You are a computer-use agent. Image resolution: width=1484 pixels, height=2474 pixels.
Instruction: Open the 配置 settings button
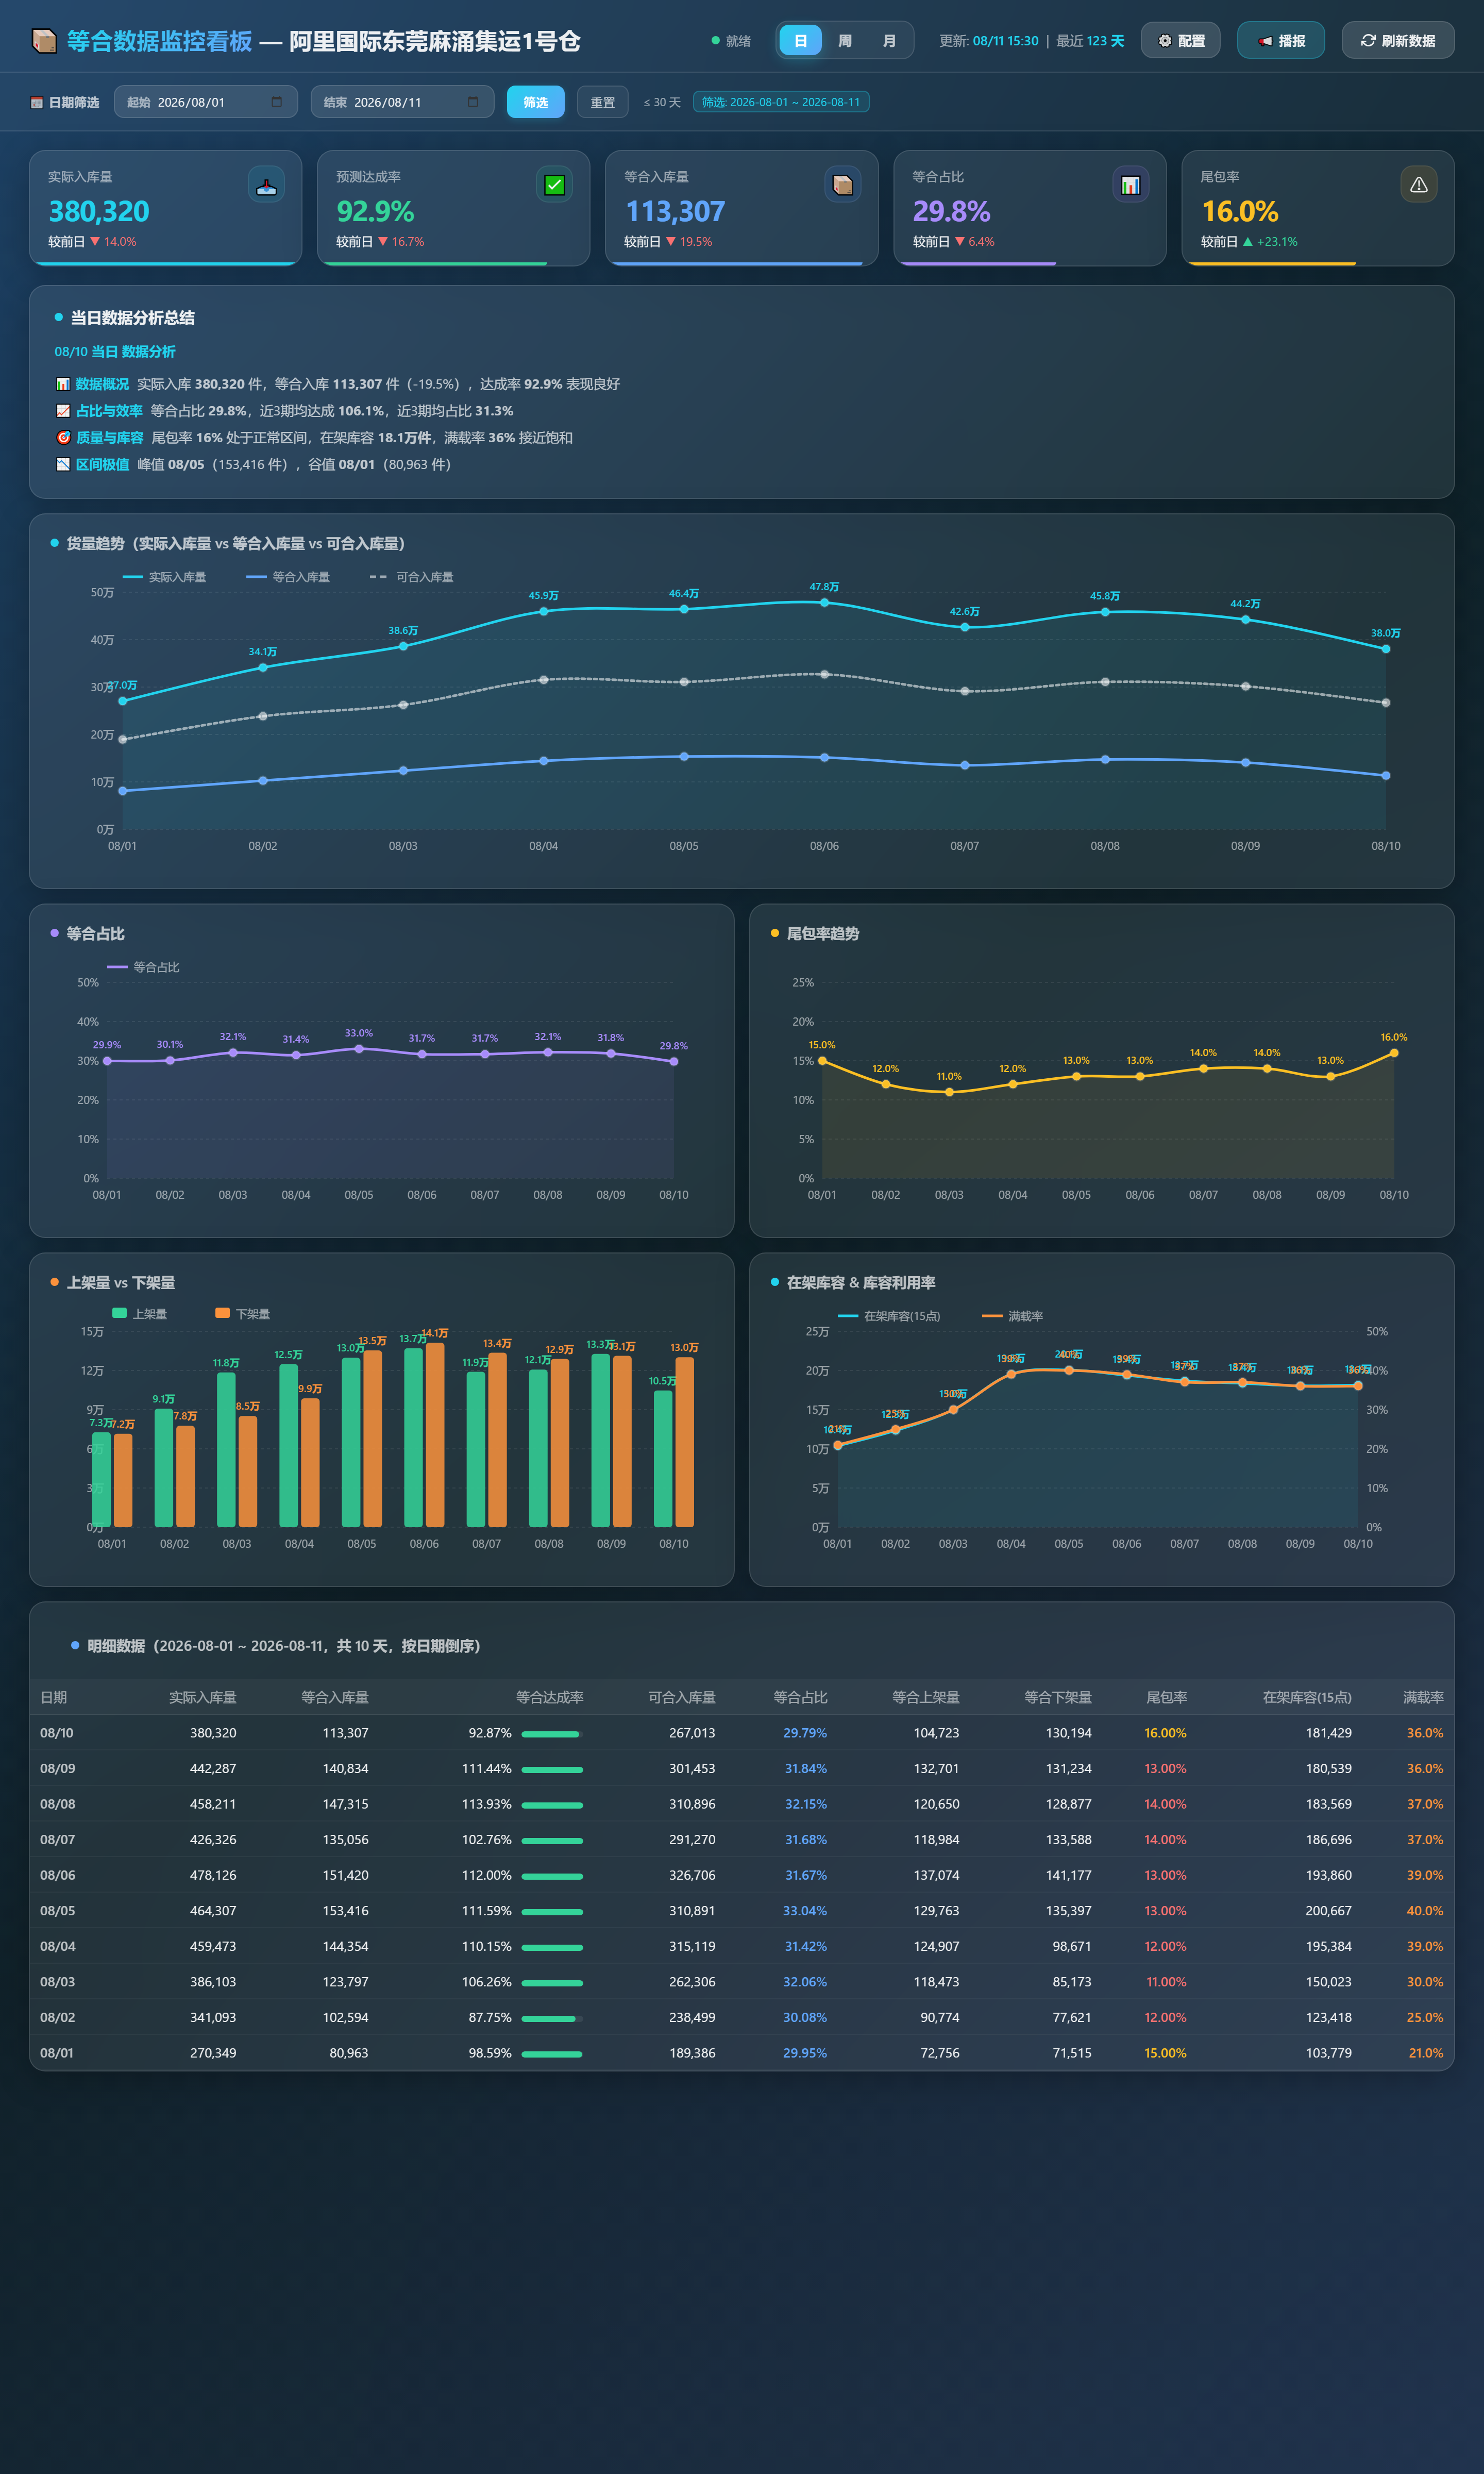pyautogui.click(x=1180, y=41)
